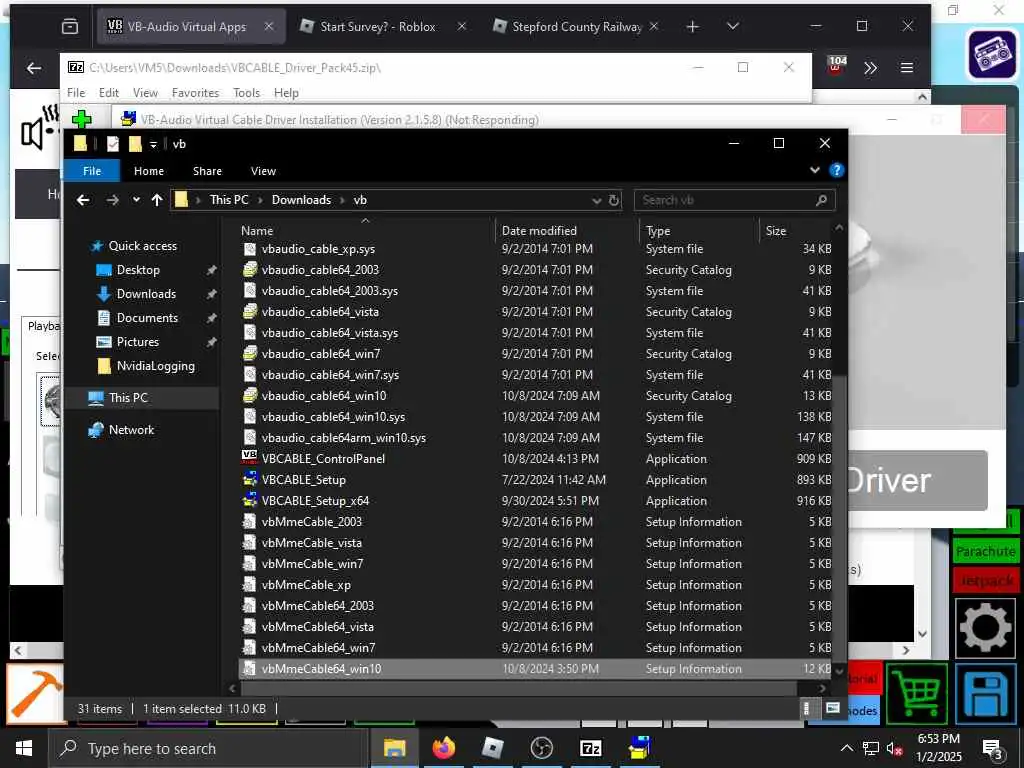Sort by Type column header
This screenshot has height=768, width=1024.
coord(658,231)
